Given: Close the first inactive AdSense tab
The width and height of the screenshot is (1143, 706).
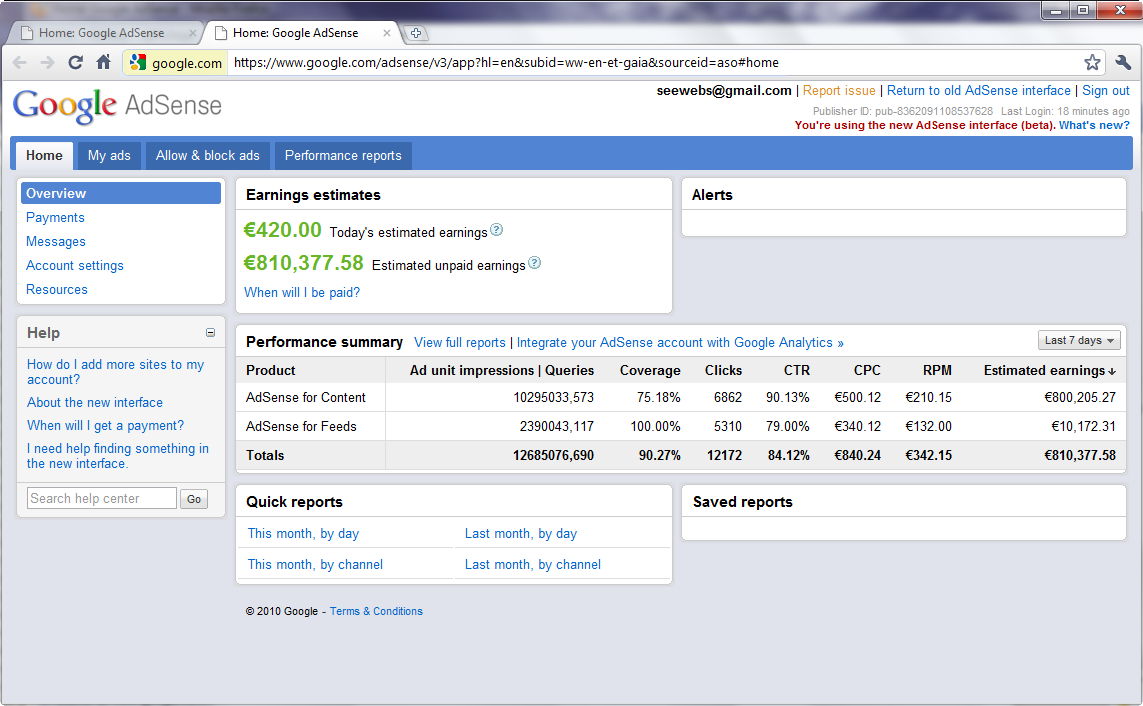Looking at the screenshot, I should click(x=192, y=33).
